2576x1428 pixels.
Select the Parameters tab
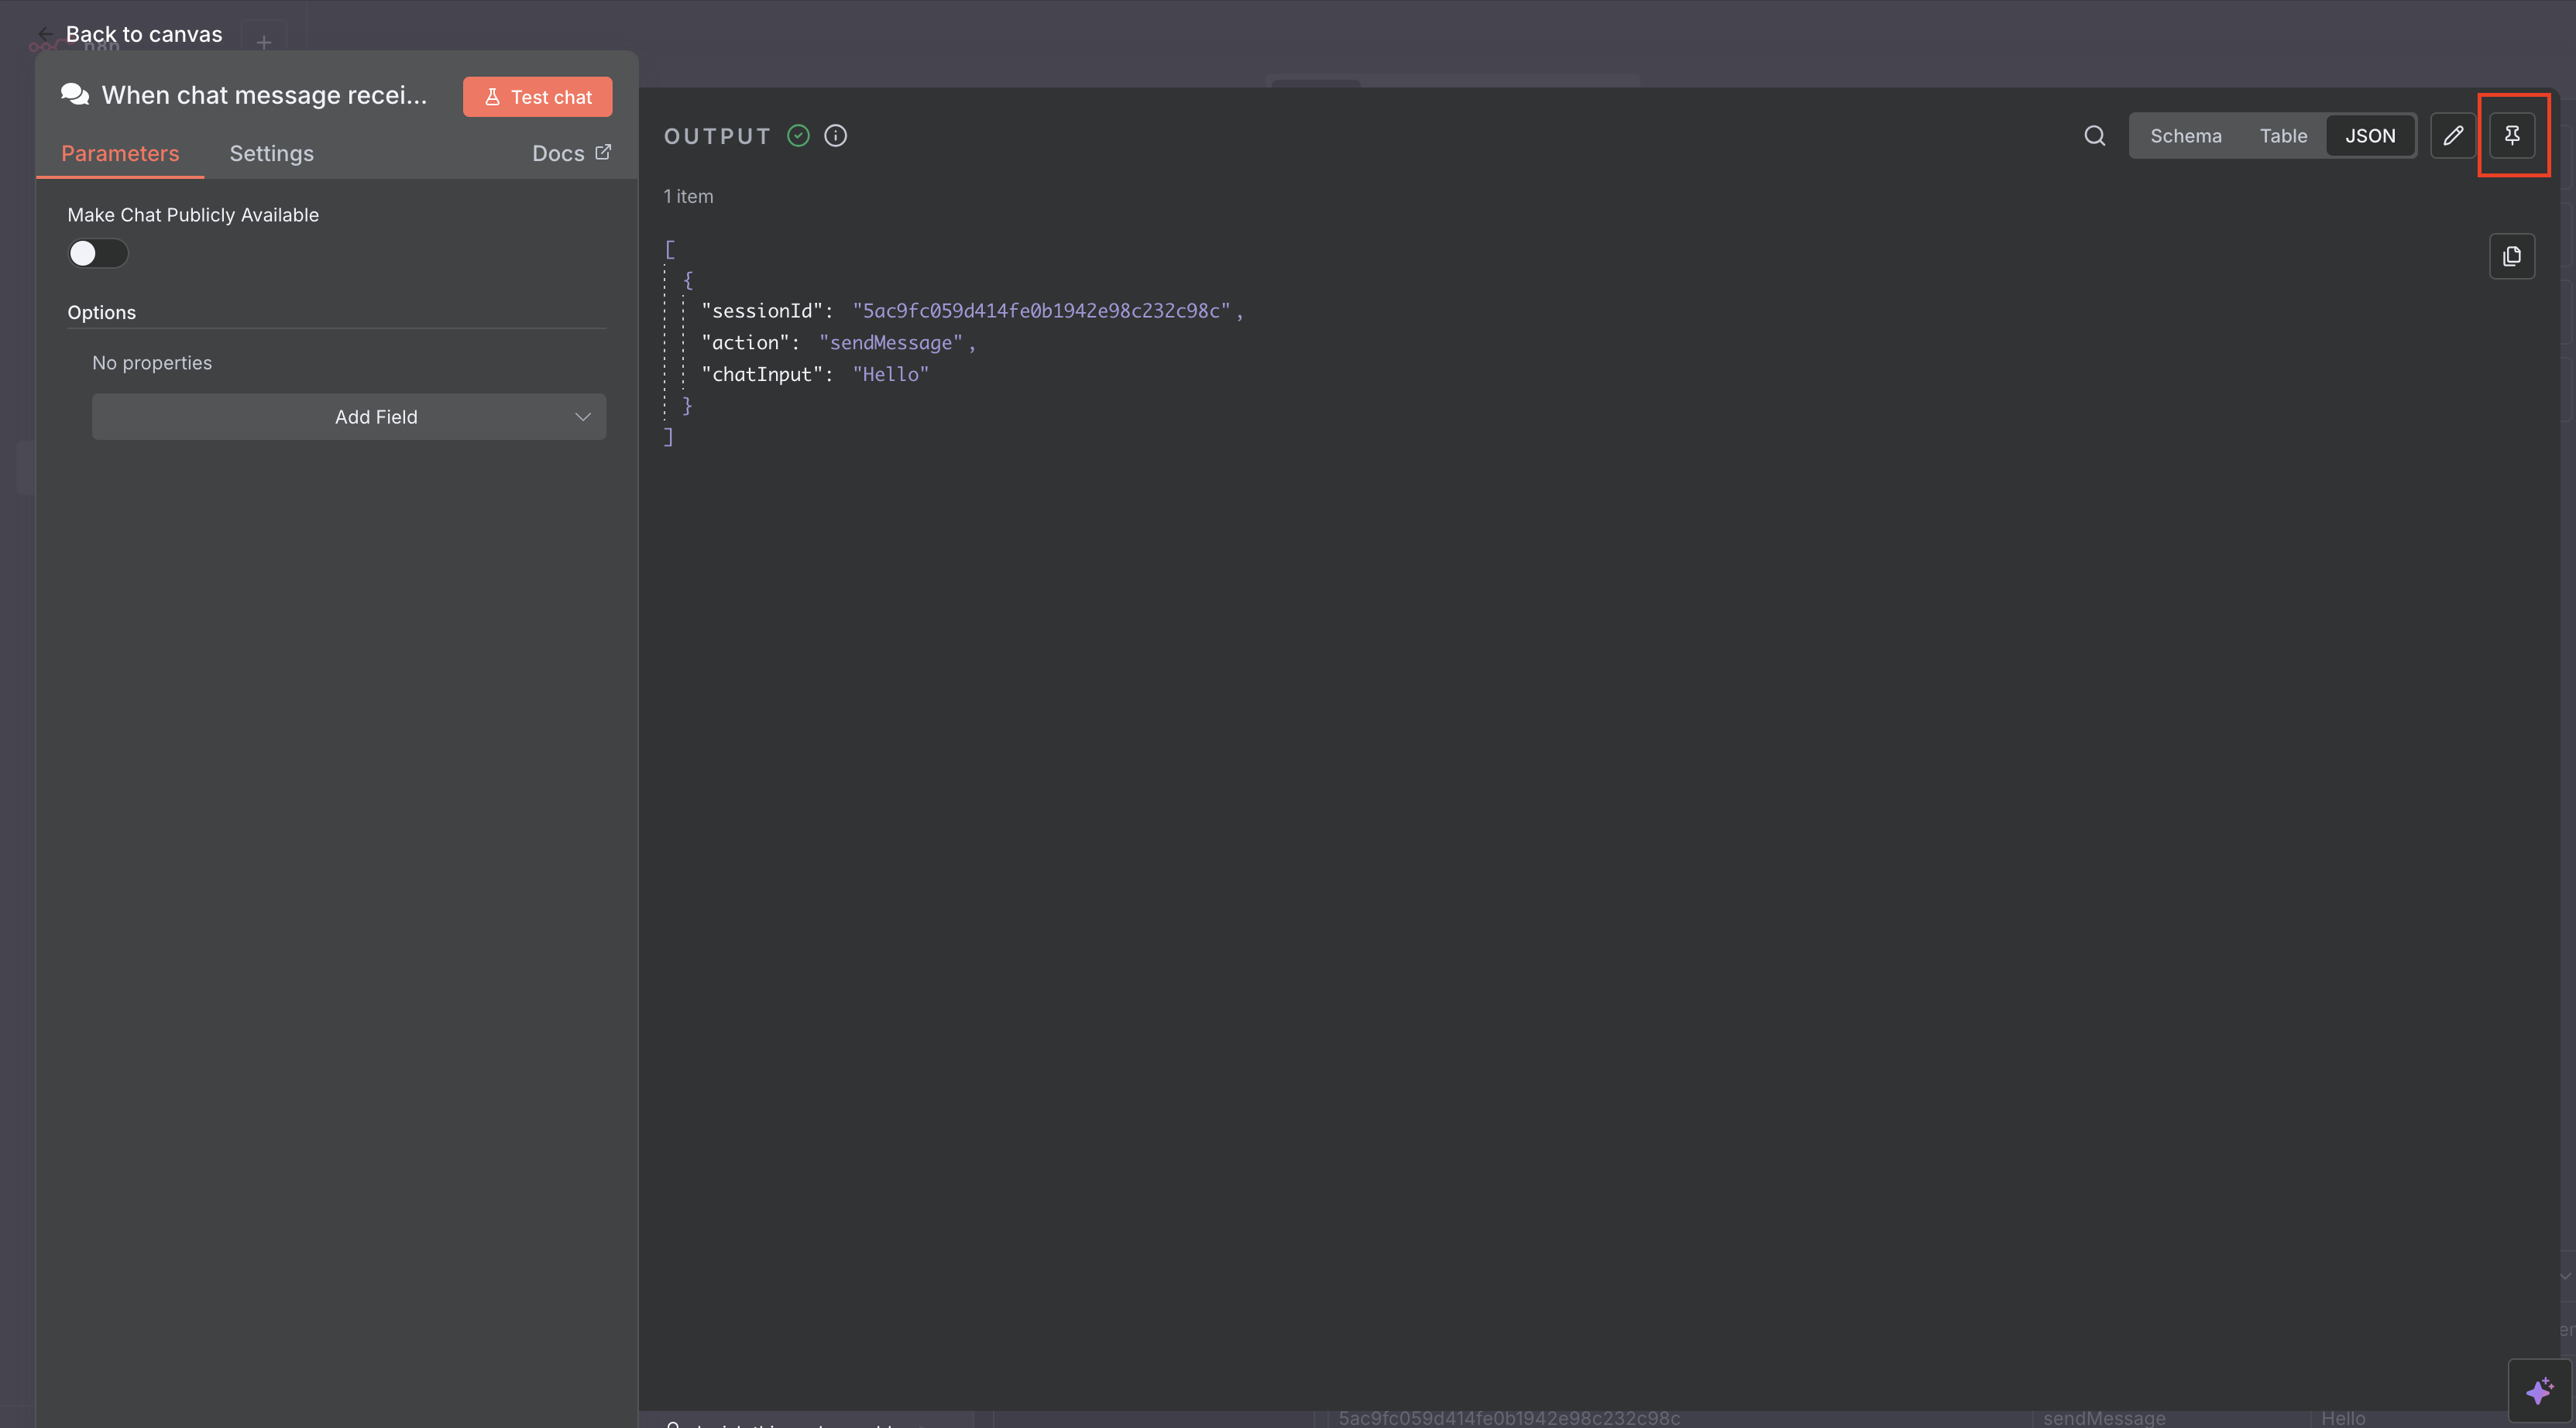tap(120, 154)
